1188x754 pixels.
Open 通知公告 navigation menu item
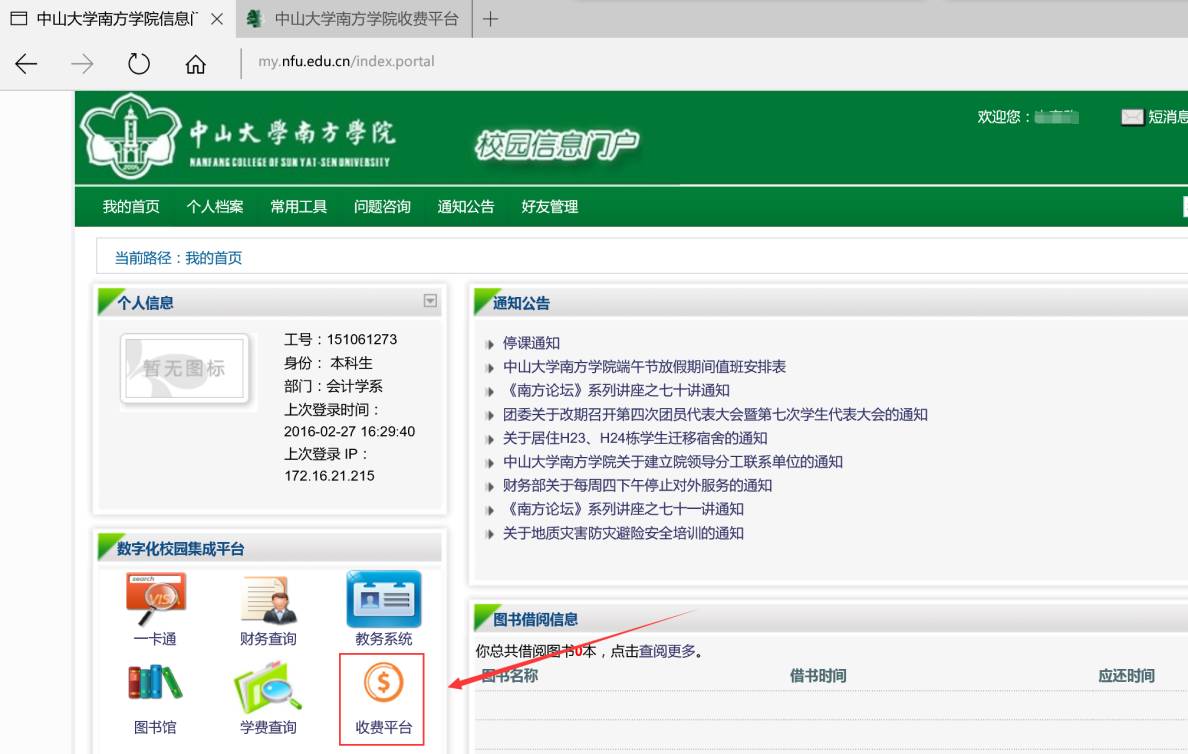point(466,207)
